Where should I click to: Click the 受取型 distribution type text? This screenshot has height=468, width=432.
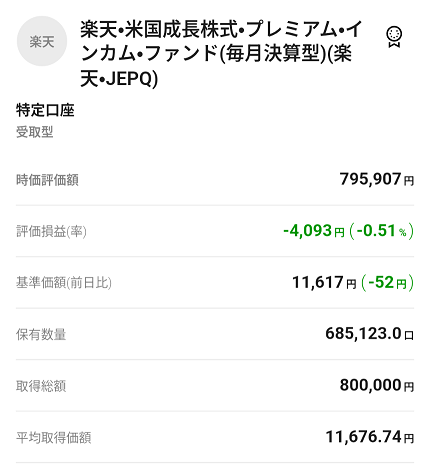[x=35, y=132]
